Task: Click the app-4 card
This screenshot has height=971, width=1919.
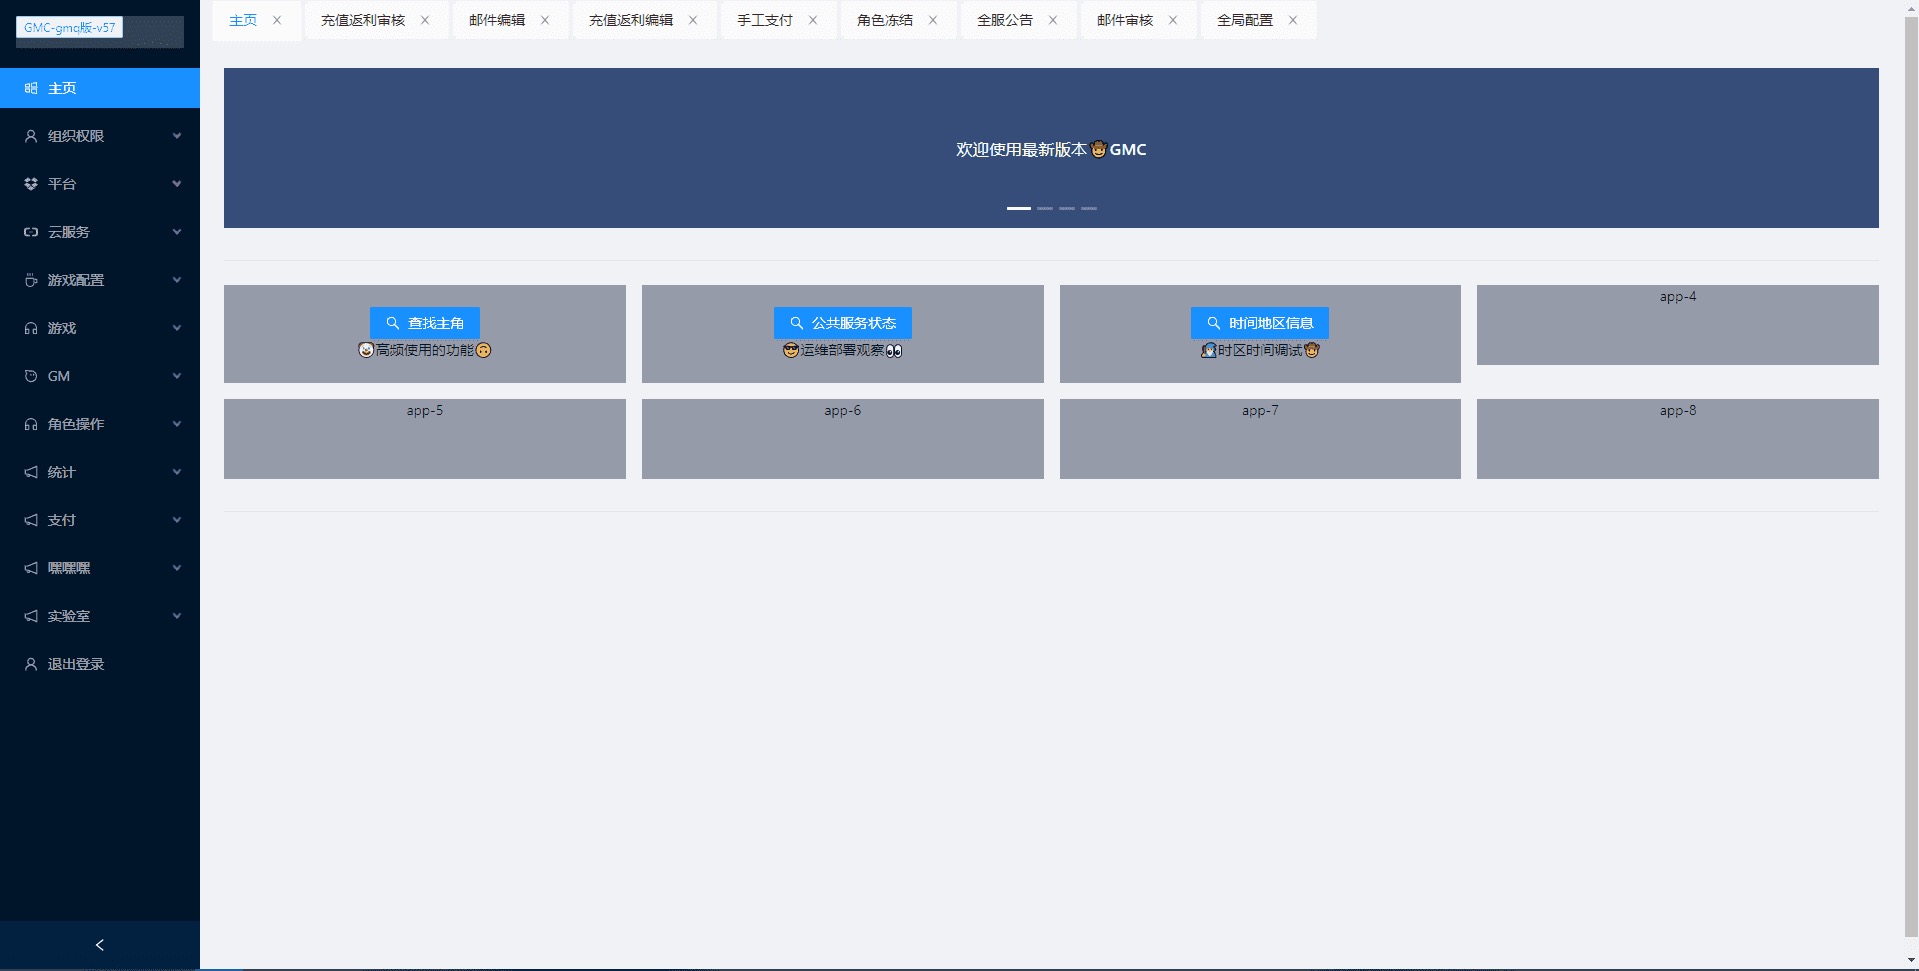Action: coord(1678,325)
